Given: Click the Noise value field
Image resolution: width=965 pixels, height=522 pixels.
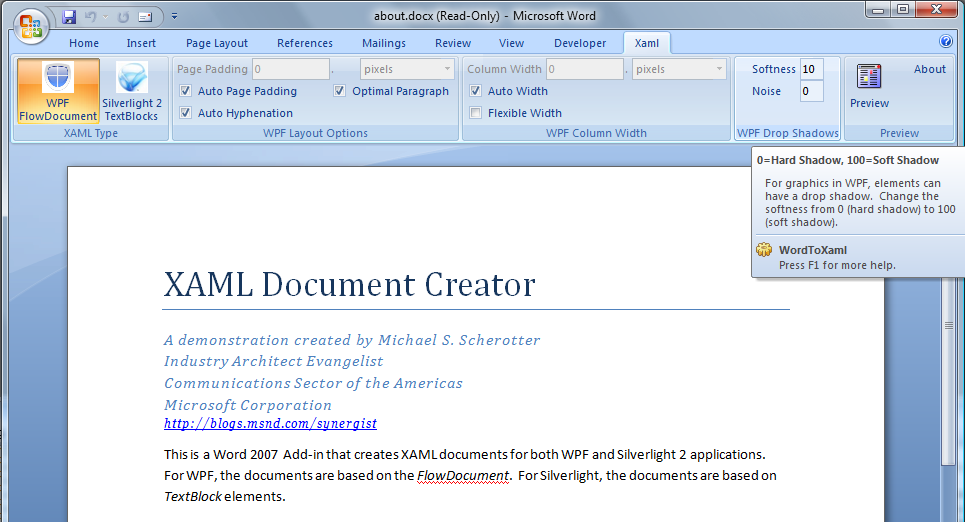Looking at the screenshot, I should click(811, 91).
